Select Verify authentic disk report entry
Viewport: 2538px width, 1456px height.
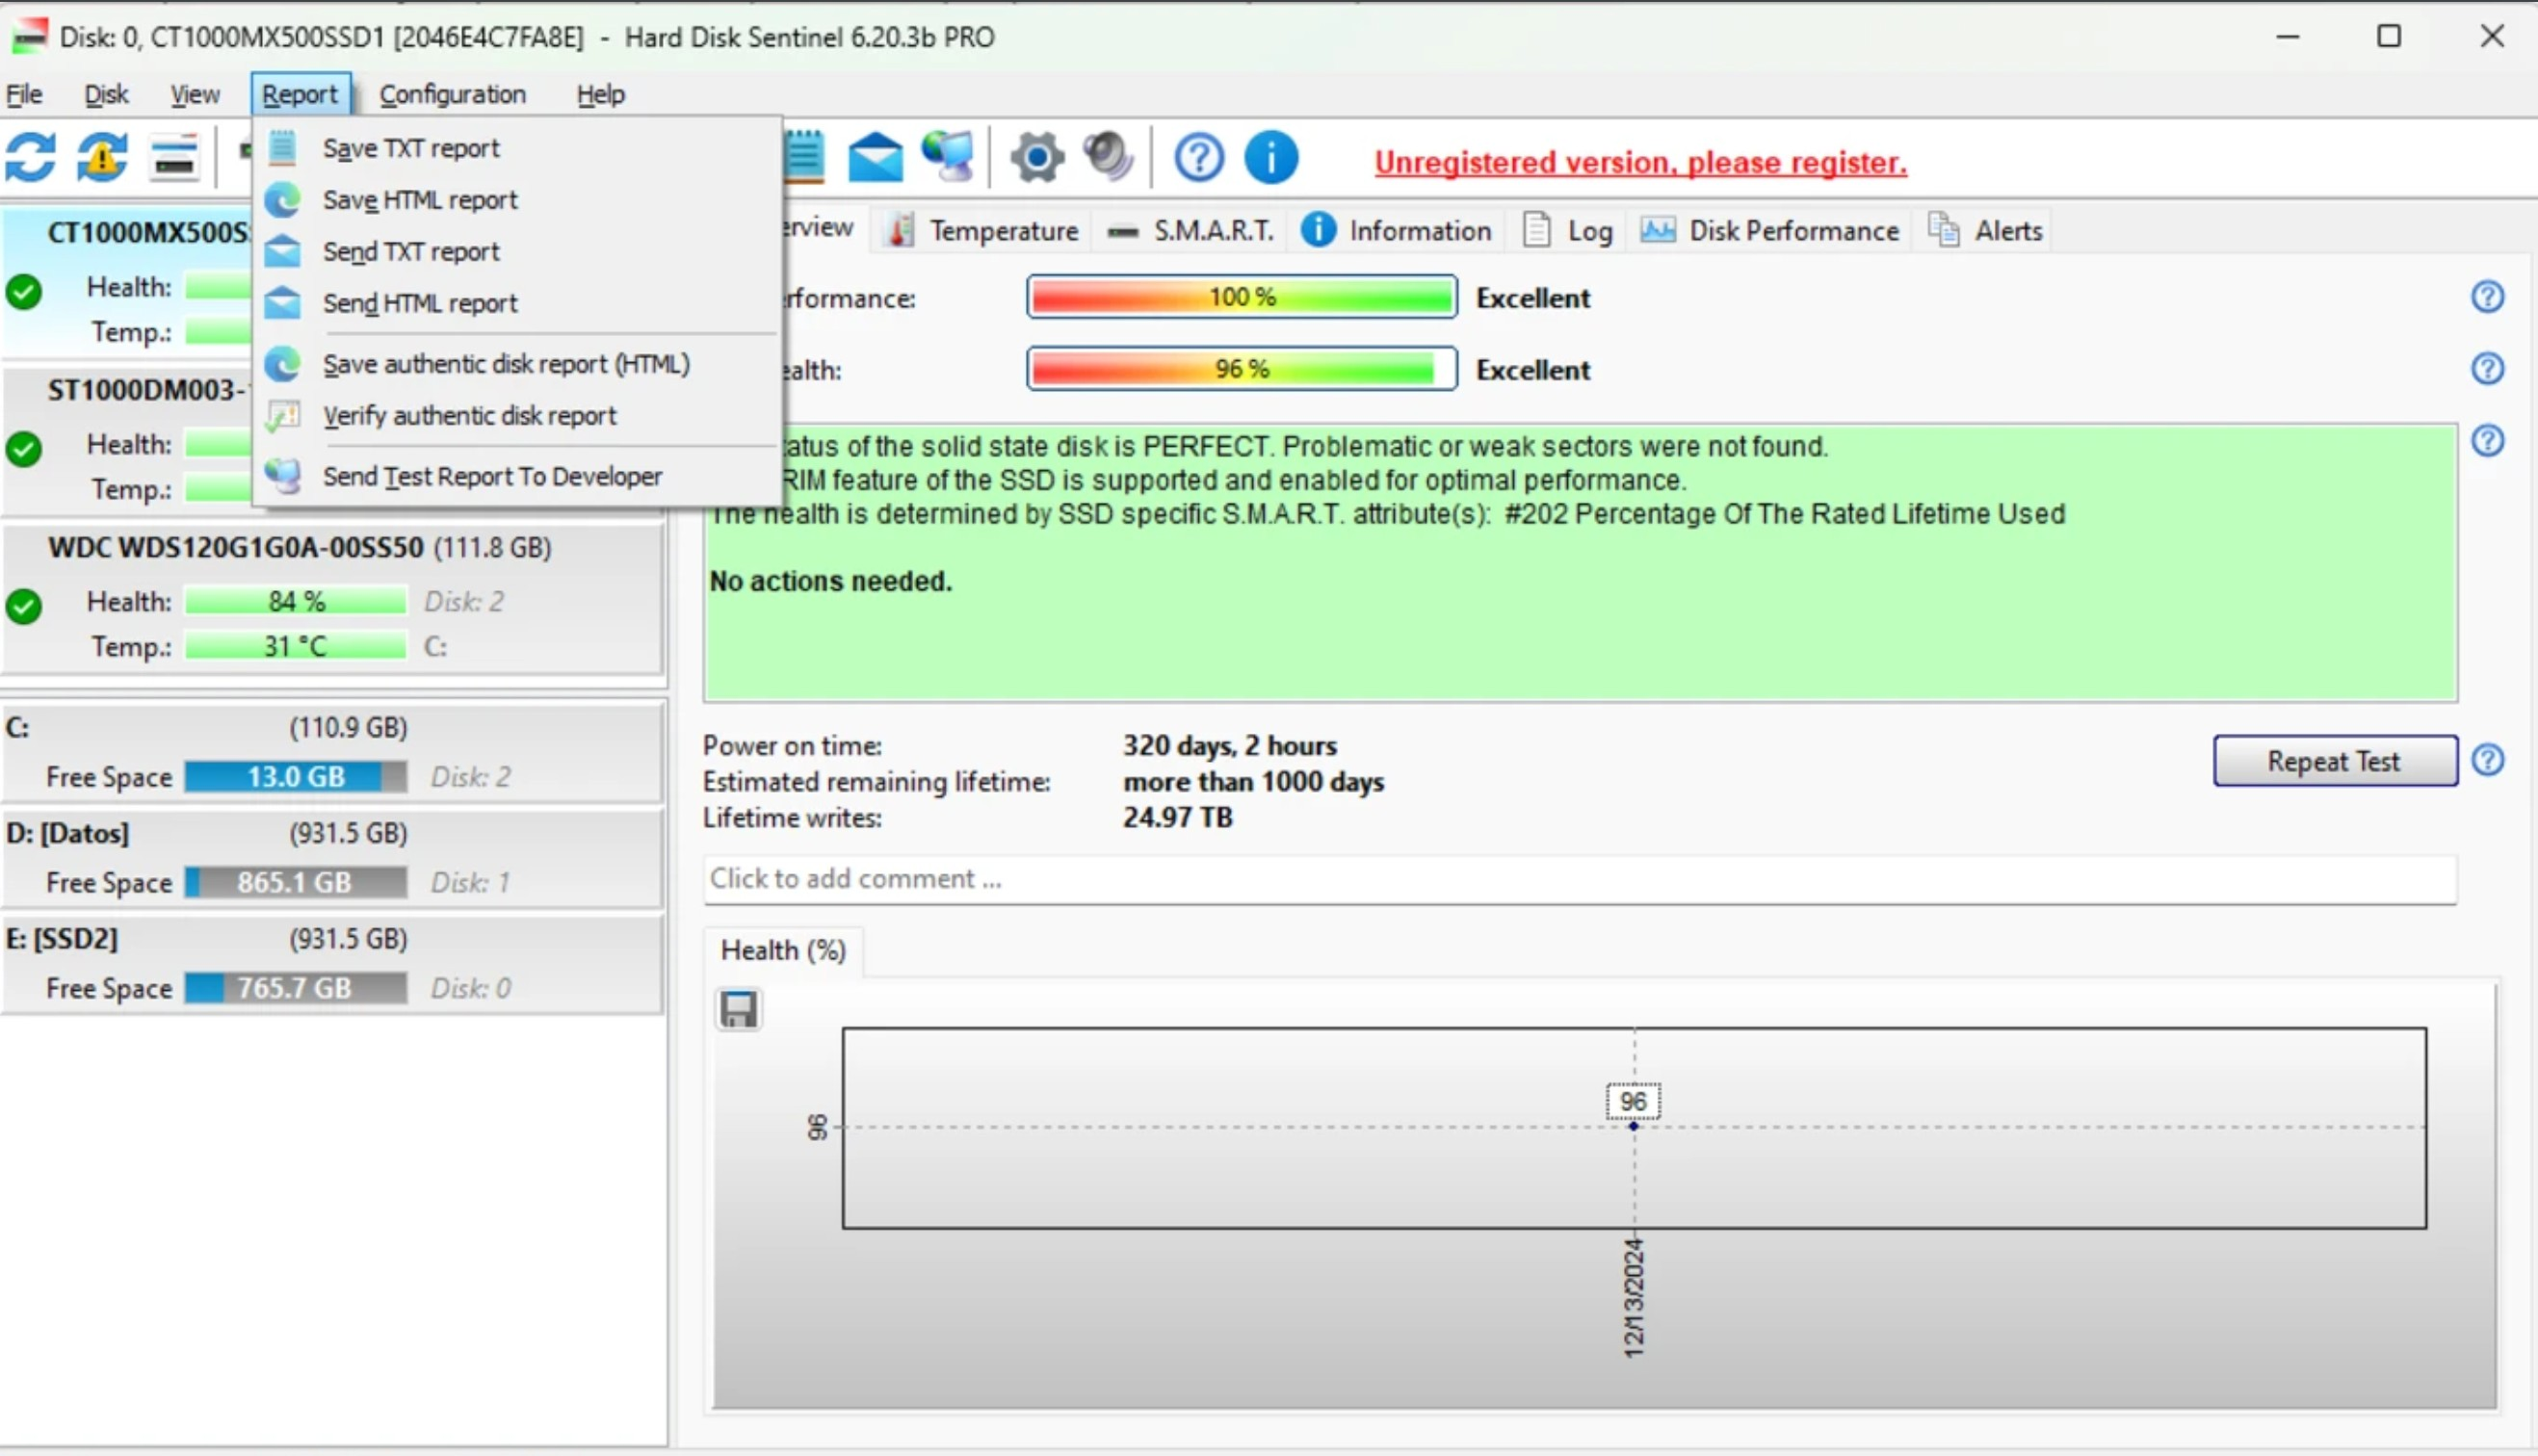click(x=518, y=415)
